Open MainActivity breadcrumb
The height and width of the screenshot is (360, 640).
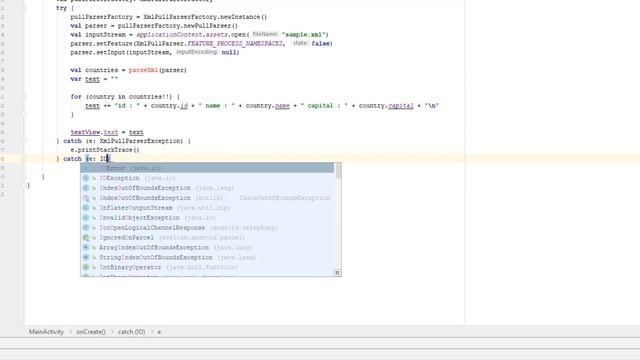click(x=46, y=332)
